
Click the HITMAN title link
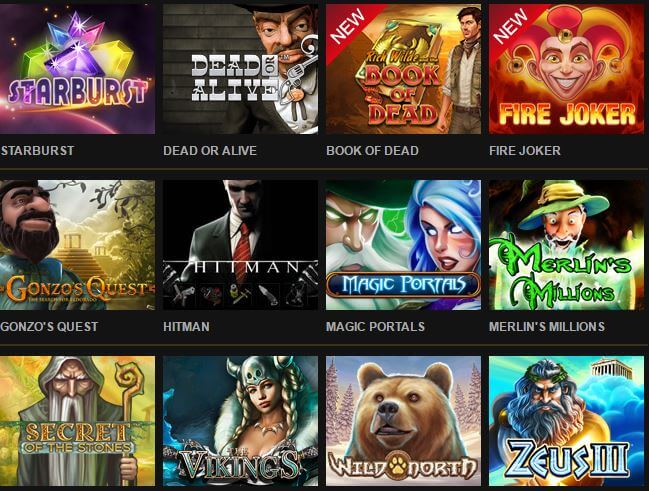pyautogui.click(x=186, y=327)
